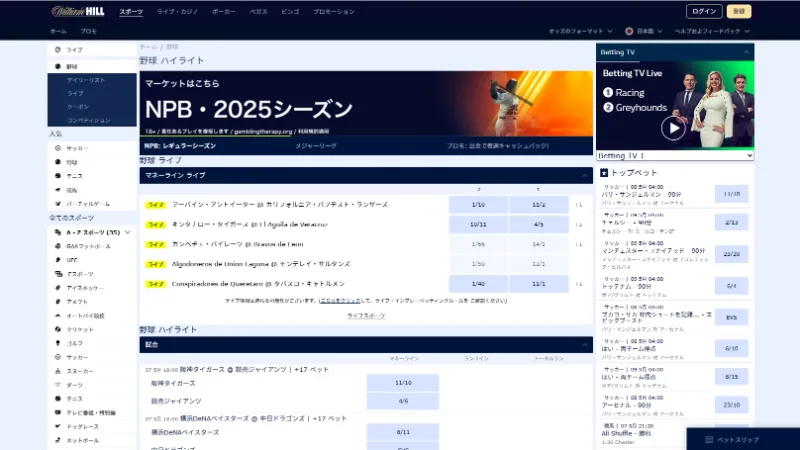Open オートバイ競技 in the sports list
Screen dimensions: 800x450
pos(92,316)
